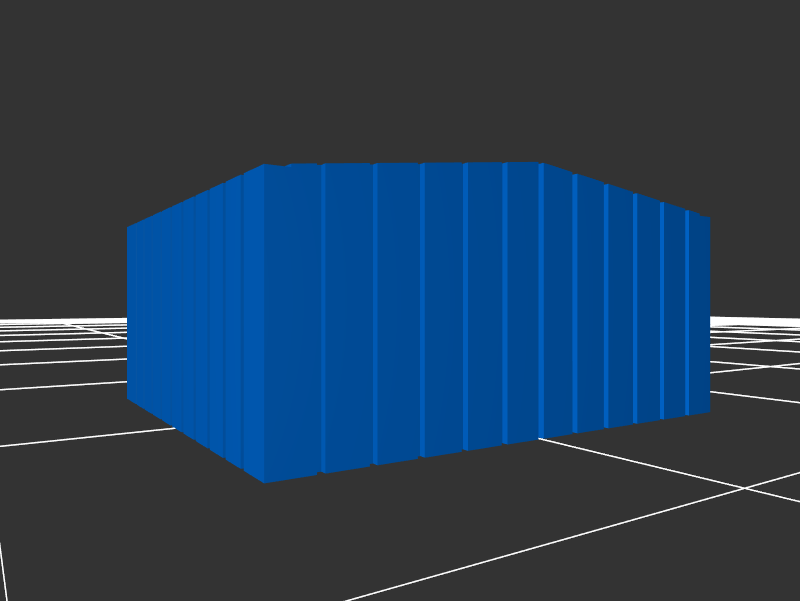Click the block's bottom-left corner
This screenshot has height=601, width=800.
(x=128, y=399)
